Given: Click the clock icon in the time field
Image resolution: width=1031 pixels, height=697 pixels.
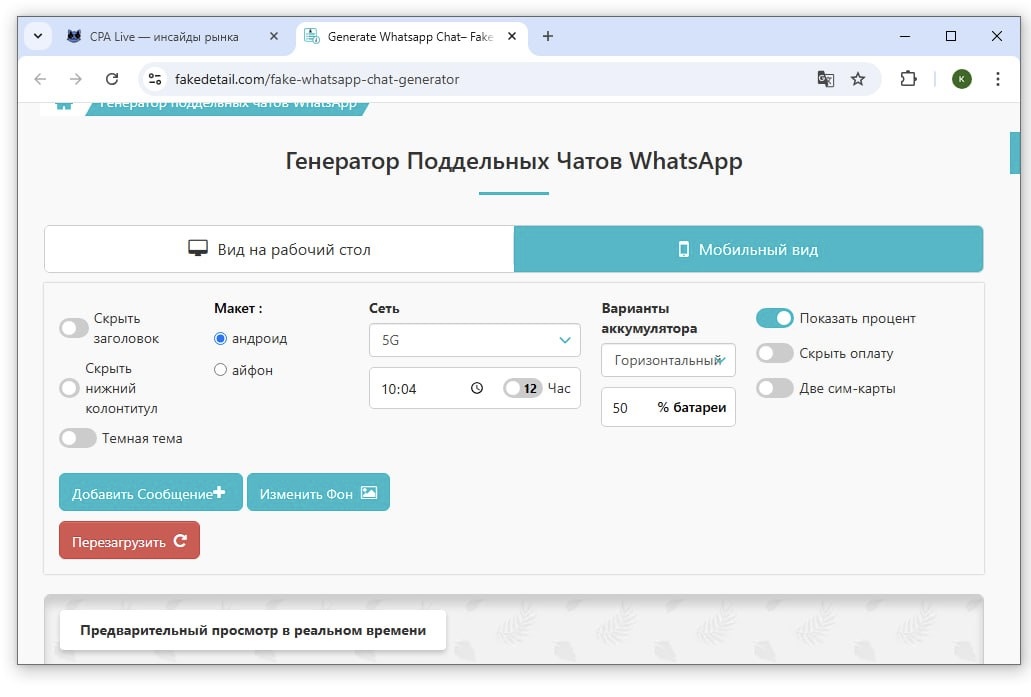Looking at the screenshot, I should point(477,388).
